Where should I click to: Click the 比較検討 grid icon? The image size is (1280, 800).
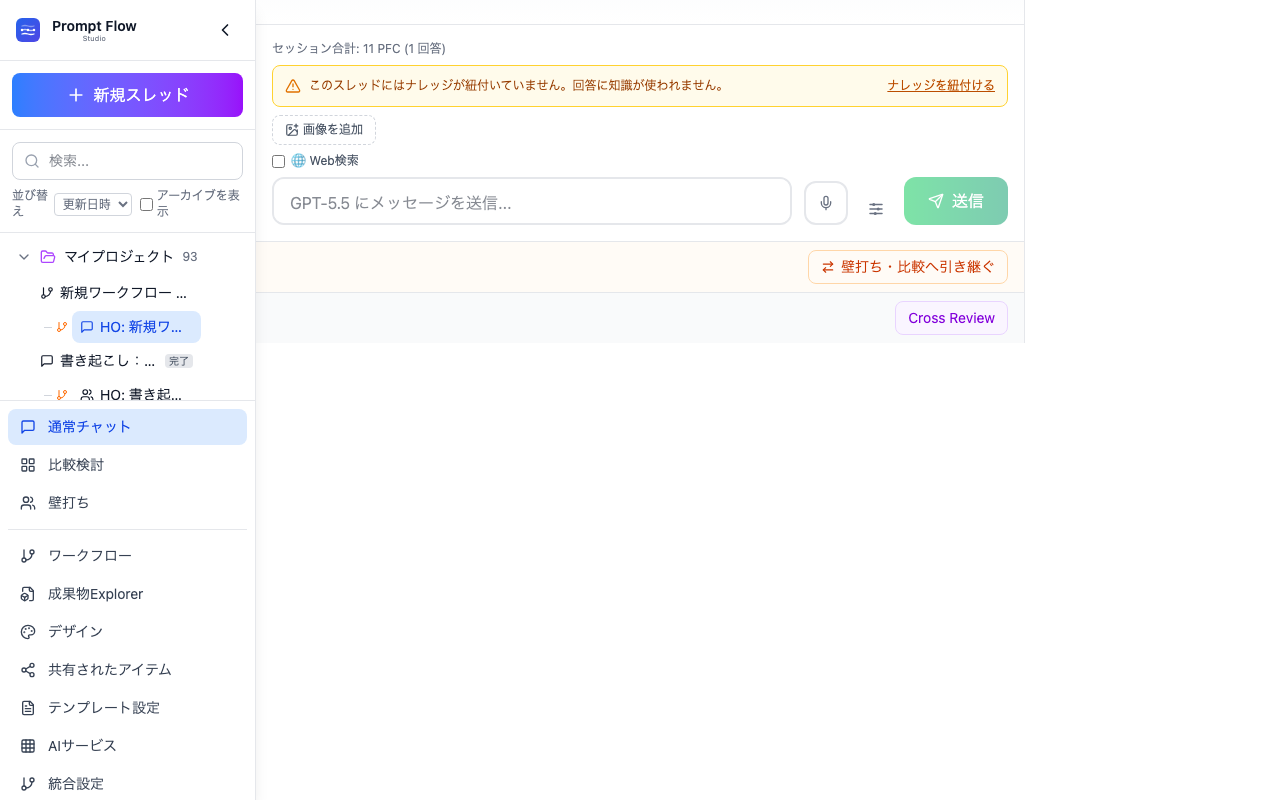tap(28, 465)
